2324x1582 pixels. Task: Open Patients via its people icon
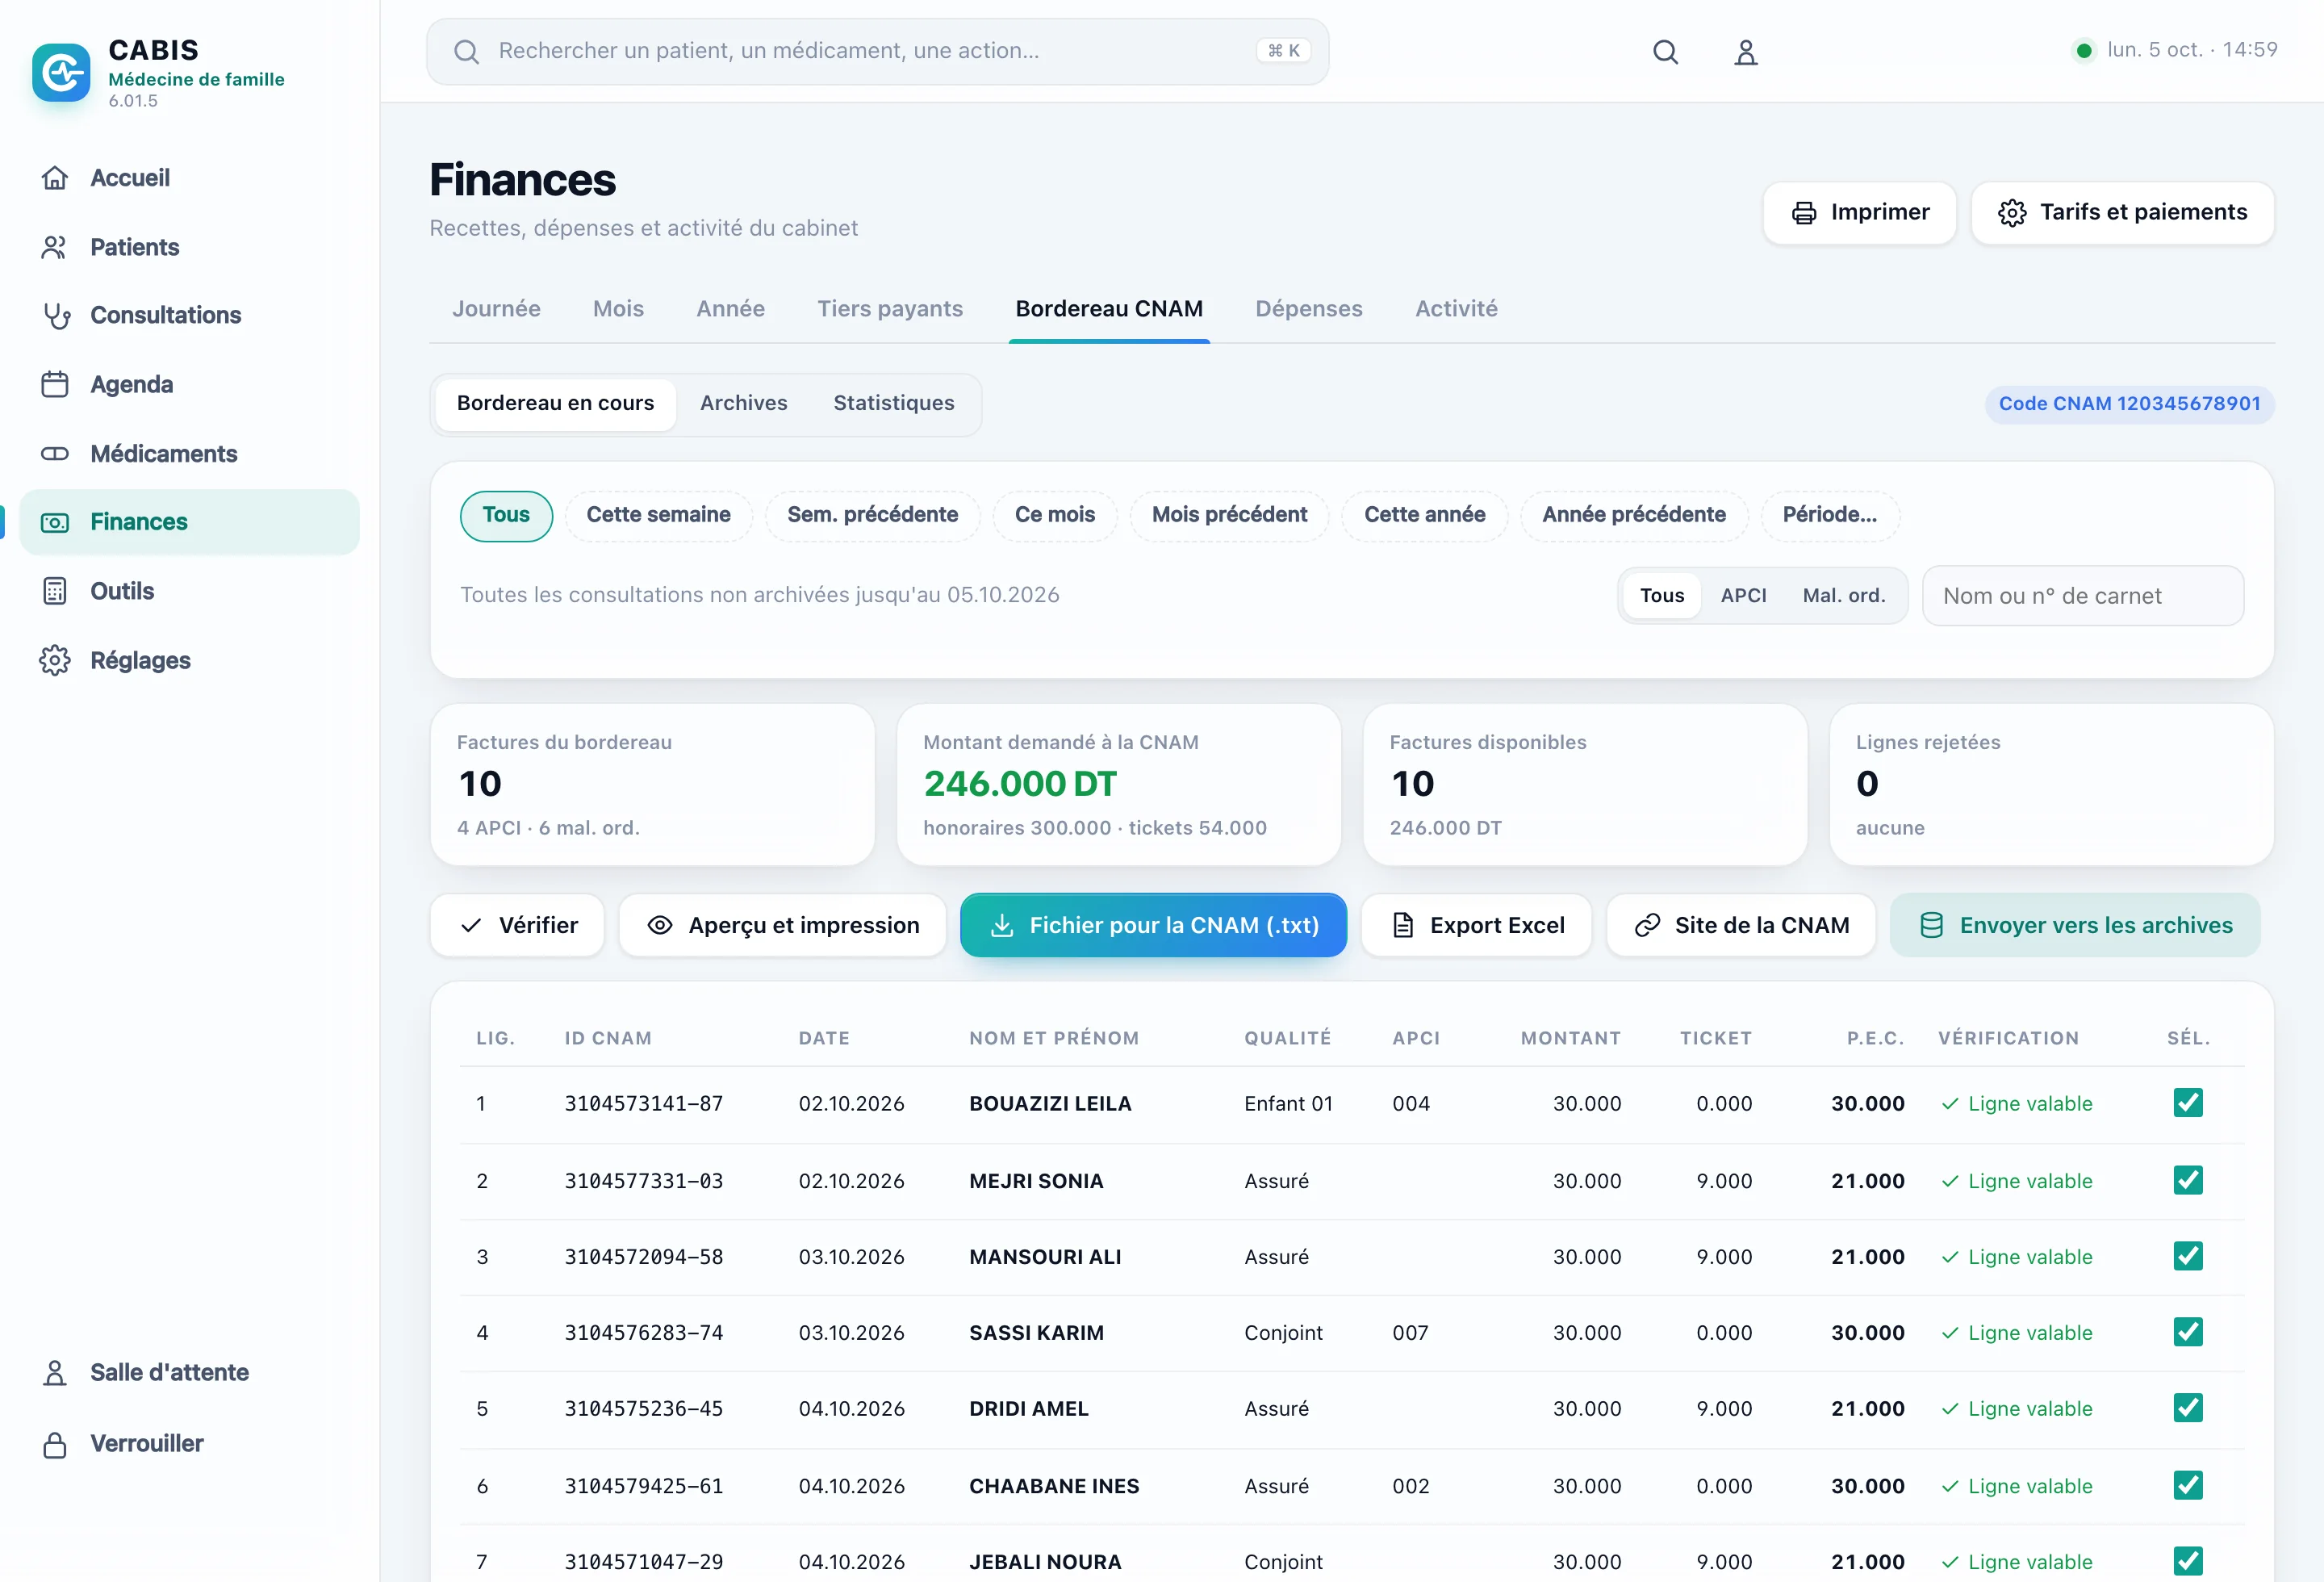click(x=55, y=247)
